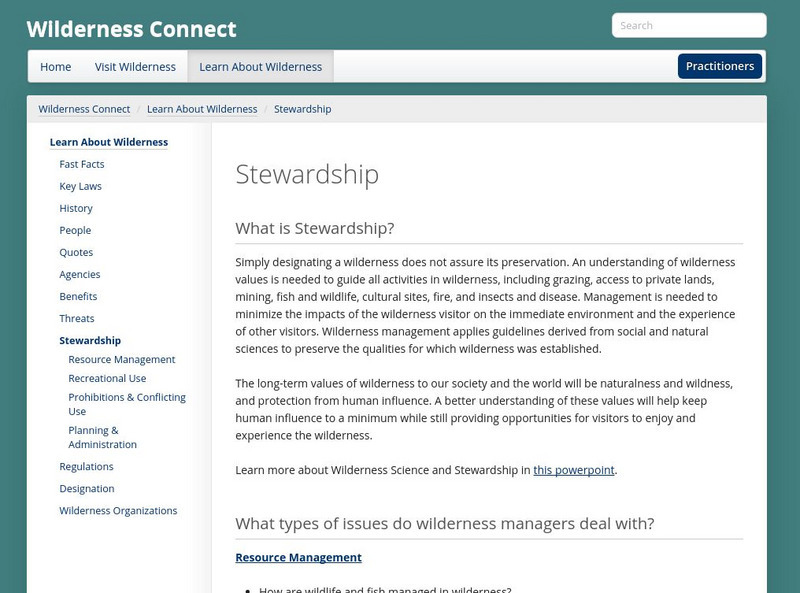This screenshot has height=593, width=800.
Task: Select Threats in the sidebar
Action: (77, 318)
